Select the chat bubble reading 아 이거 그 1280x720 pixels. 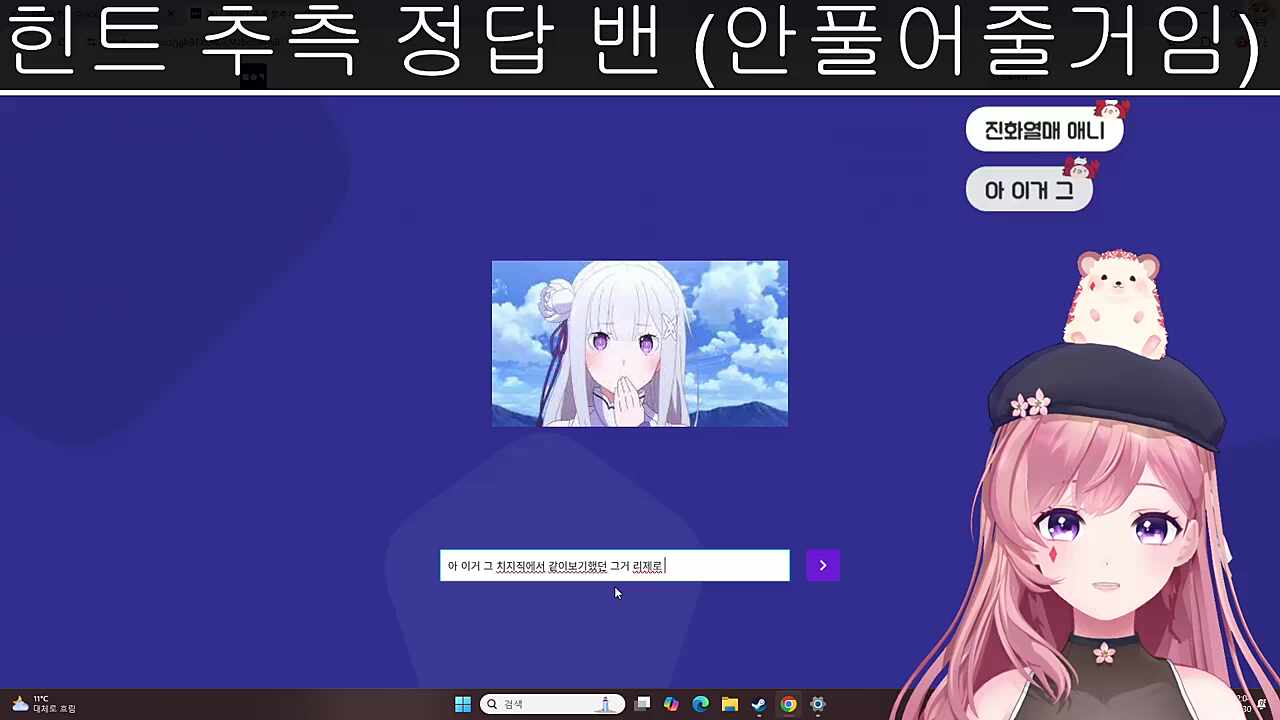pos(1029,190)
